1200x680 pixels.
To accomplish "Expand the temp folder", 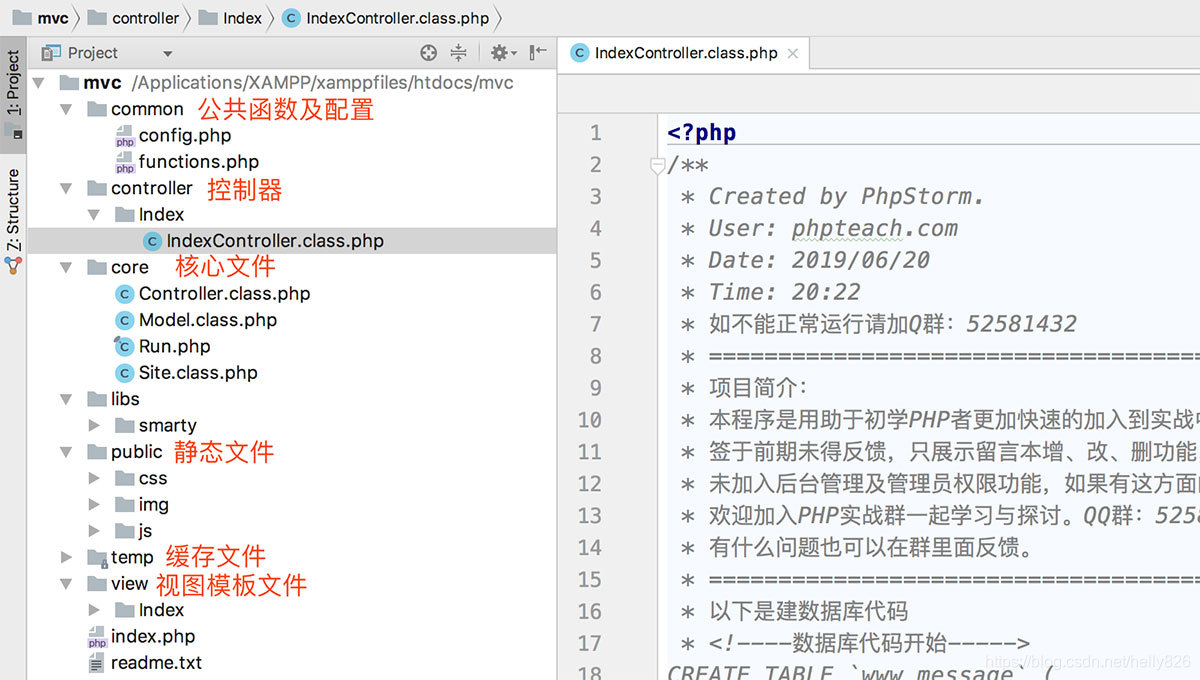I will point(66,557).
